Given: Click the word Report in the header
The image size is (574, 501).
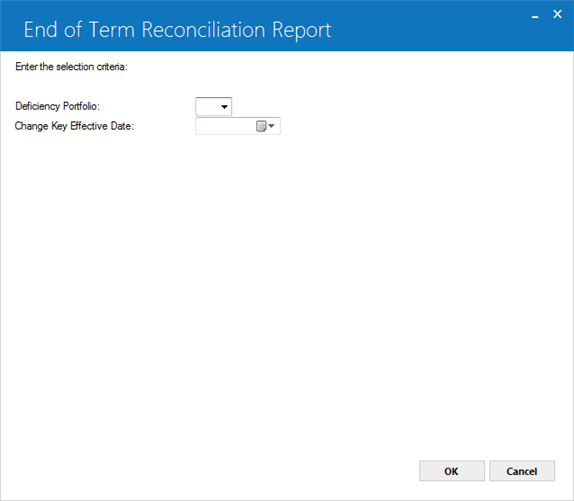Looking at the screenshot, I should (302, 31).
